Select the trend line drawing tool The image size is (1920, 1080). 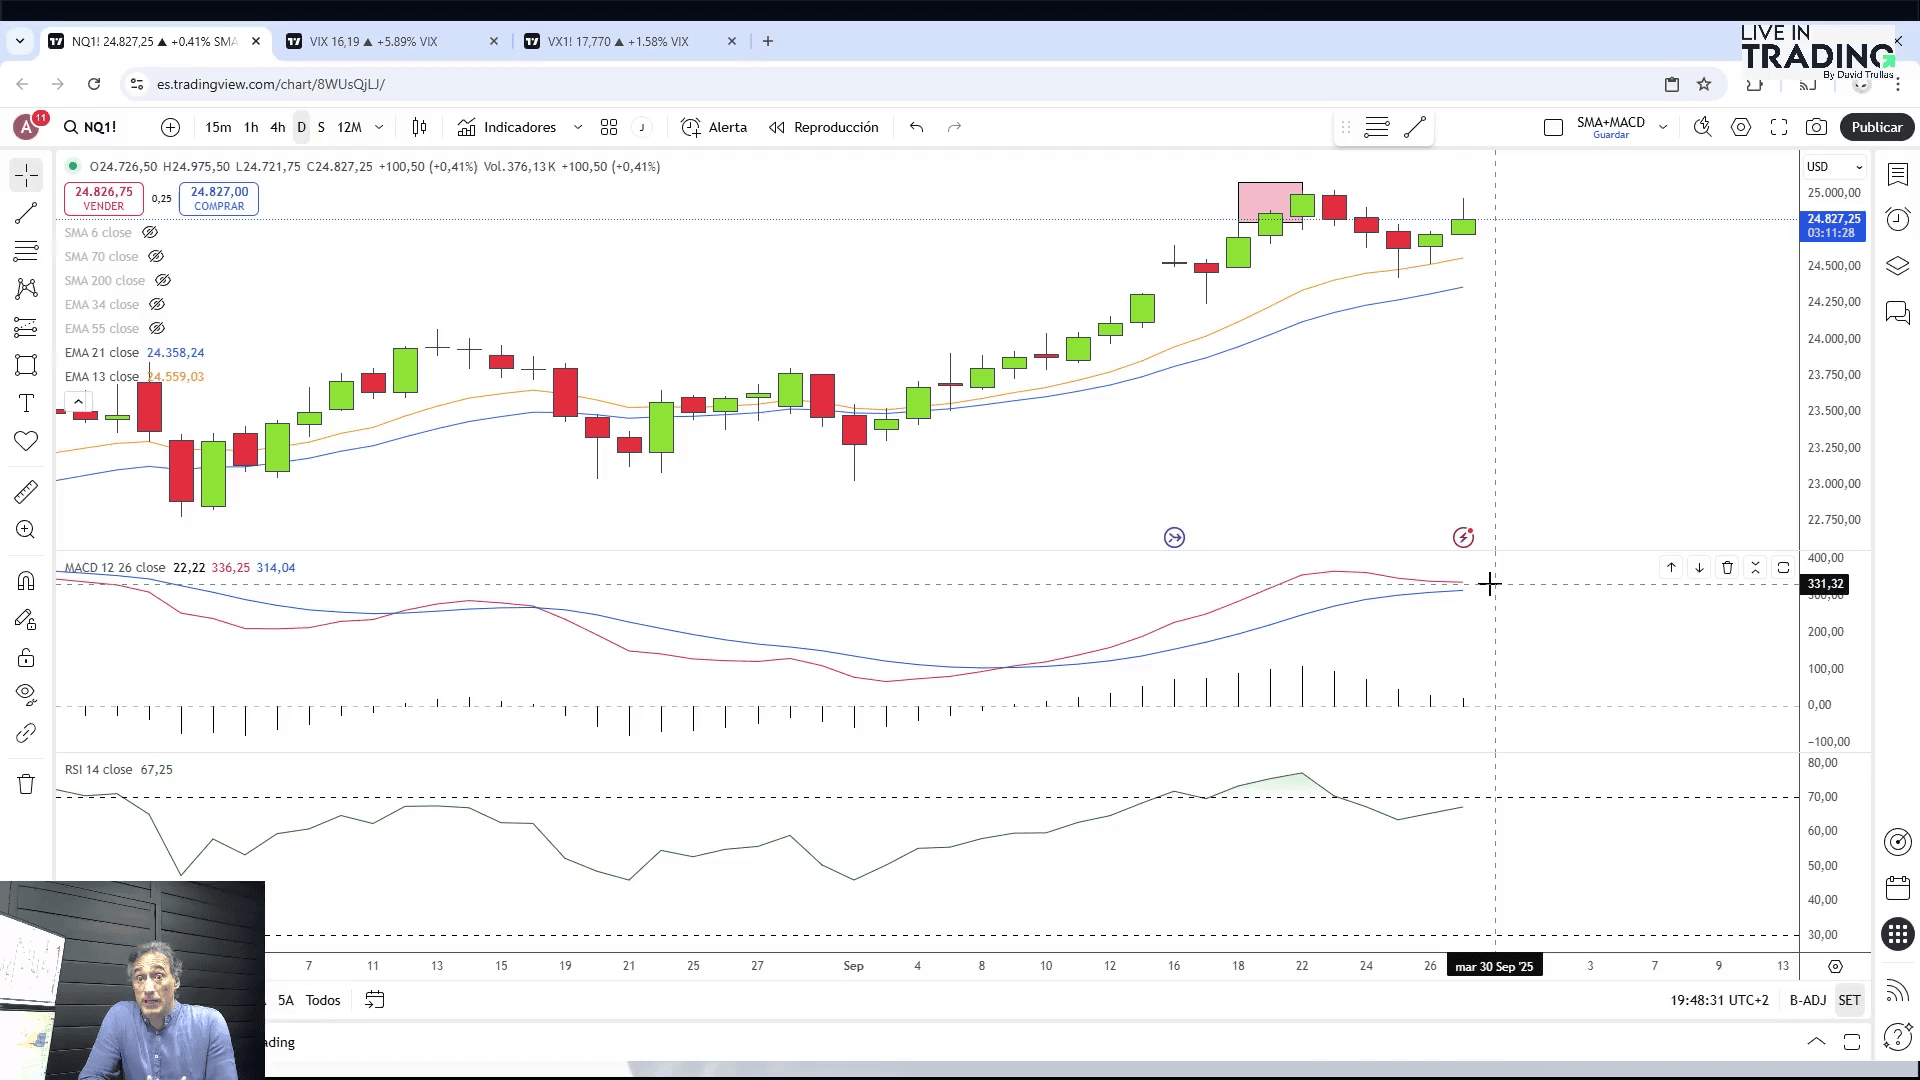click(26, 213)
